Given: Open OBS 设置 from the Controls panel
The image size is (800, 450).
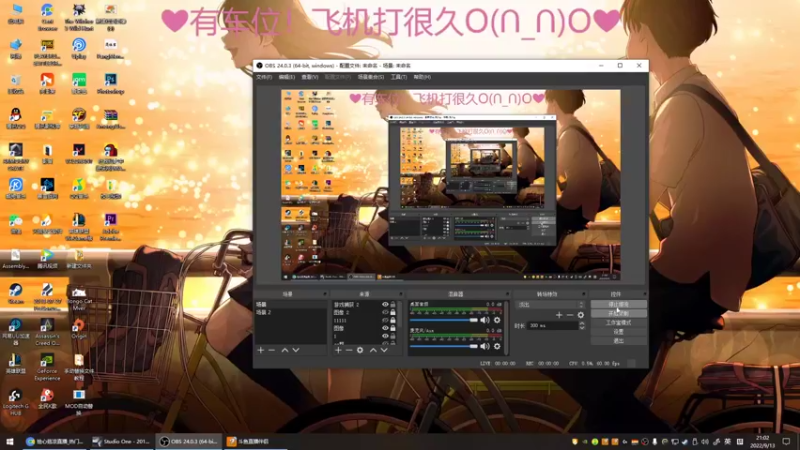Looking at the screenshot, I should coord(618,332).
